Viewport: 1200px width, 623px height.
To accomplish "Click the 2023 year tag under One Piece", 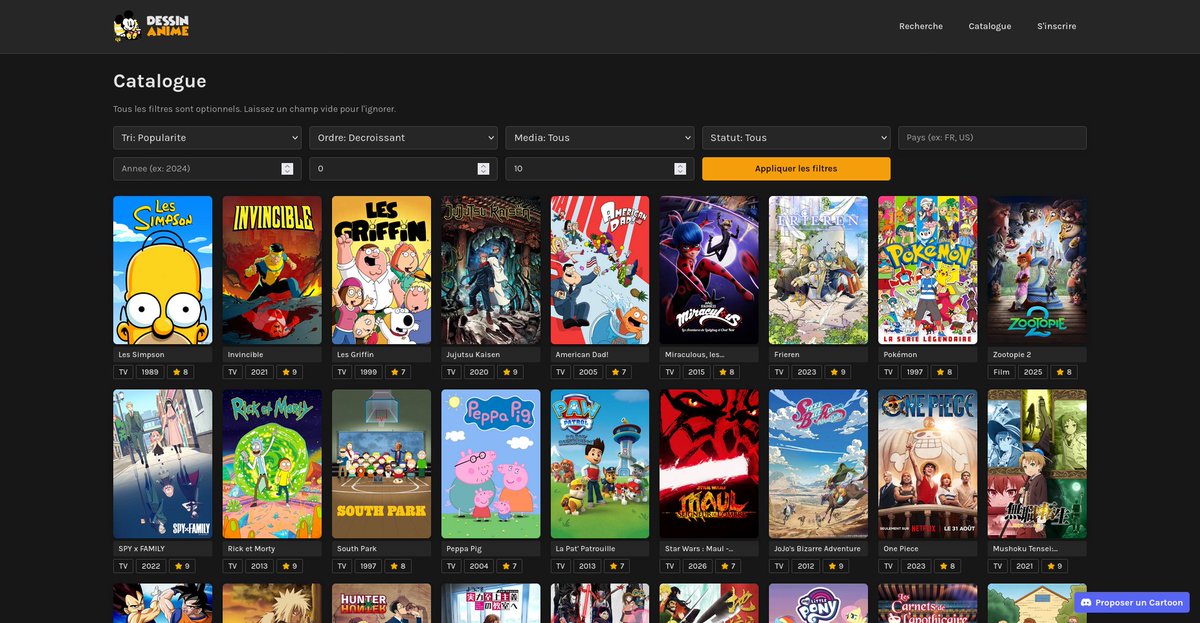I will click(916, 566).
